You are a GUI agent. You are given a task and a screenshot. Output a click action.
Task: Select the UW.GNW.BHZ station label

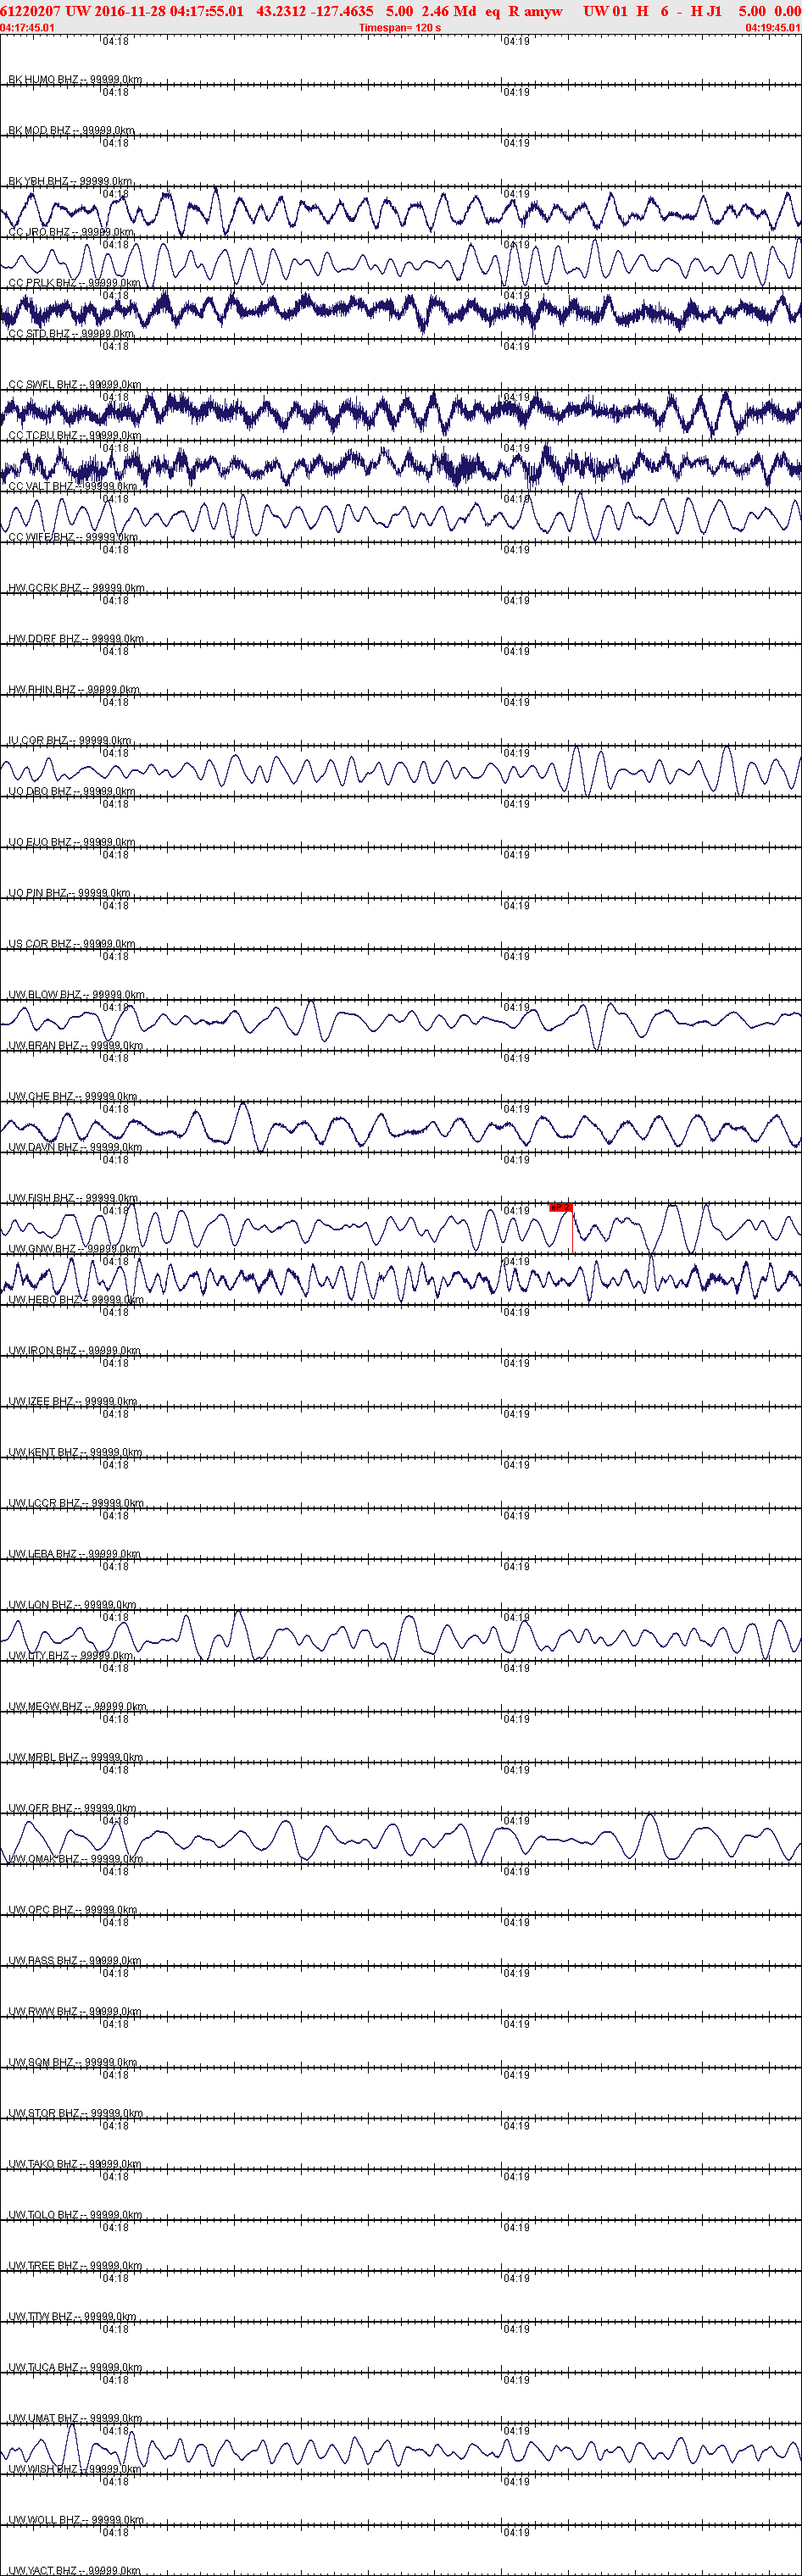pos(74,1250)
